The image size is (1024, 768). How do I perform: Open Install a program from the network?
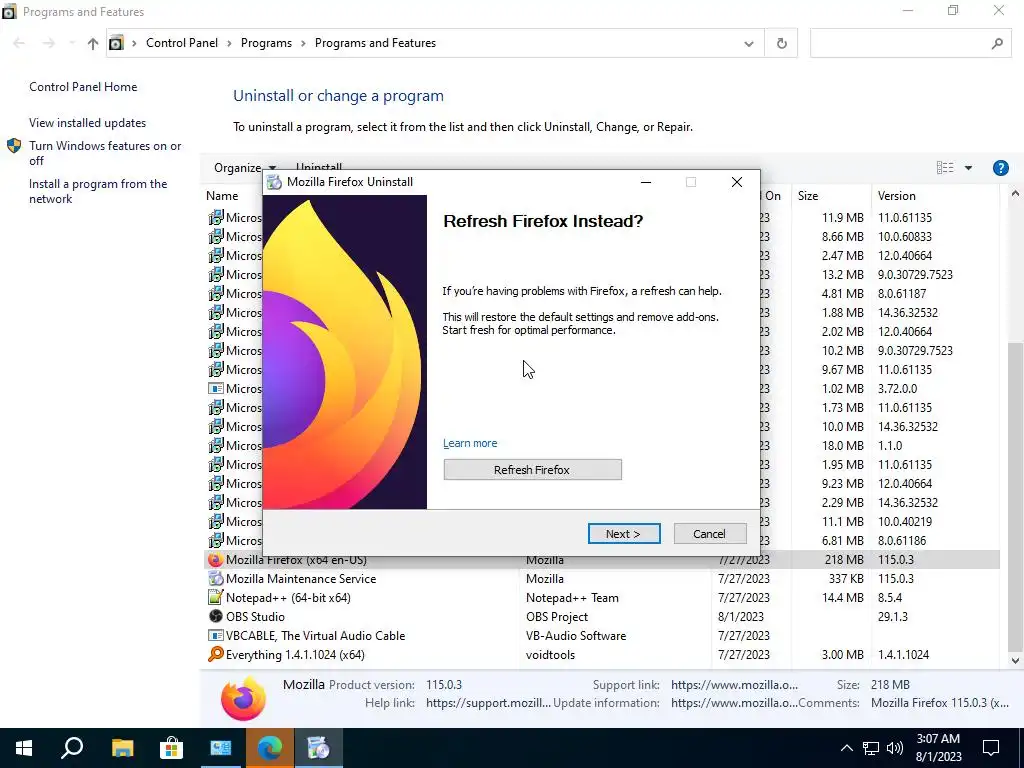(98, 191)
